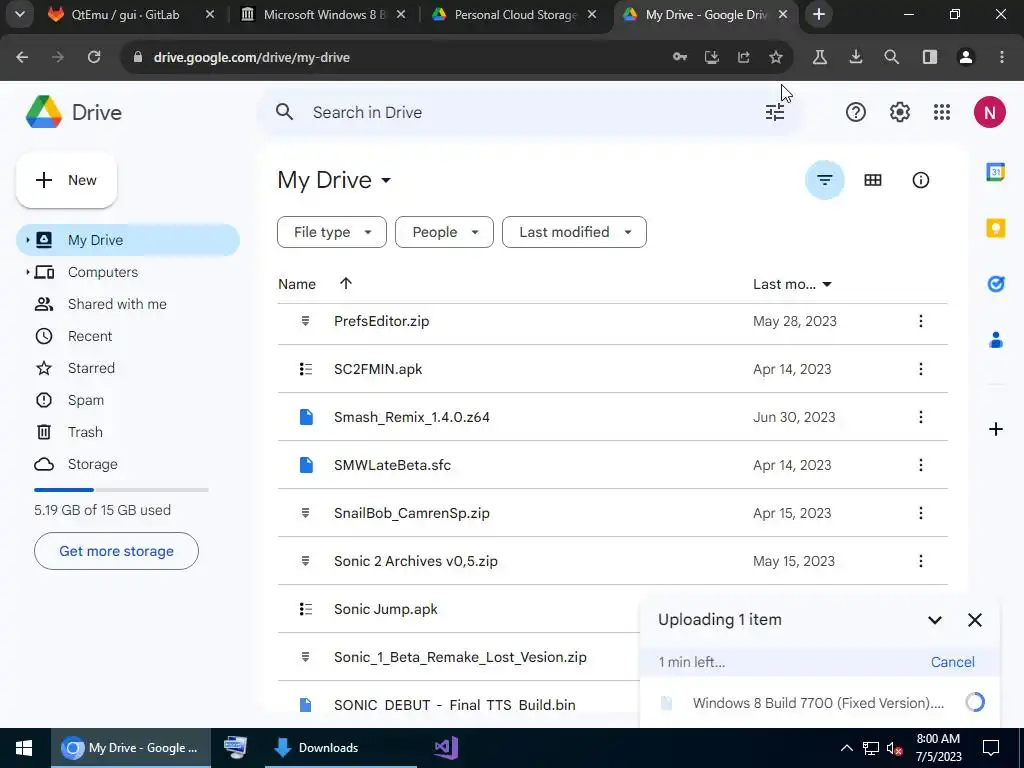The width and height of the screenshot is (1024, 768).
Task: Open the File type filter dropdown
Action: point(332,232)
